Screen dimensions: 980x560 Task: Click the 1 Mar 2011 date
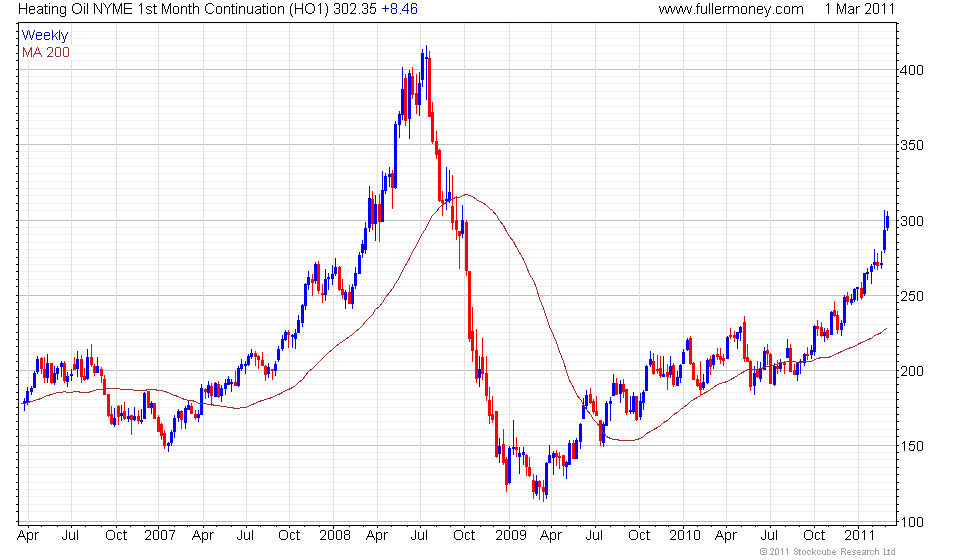tap(859, 9)
